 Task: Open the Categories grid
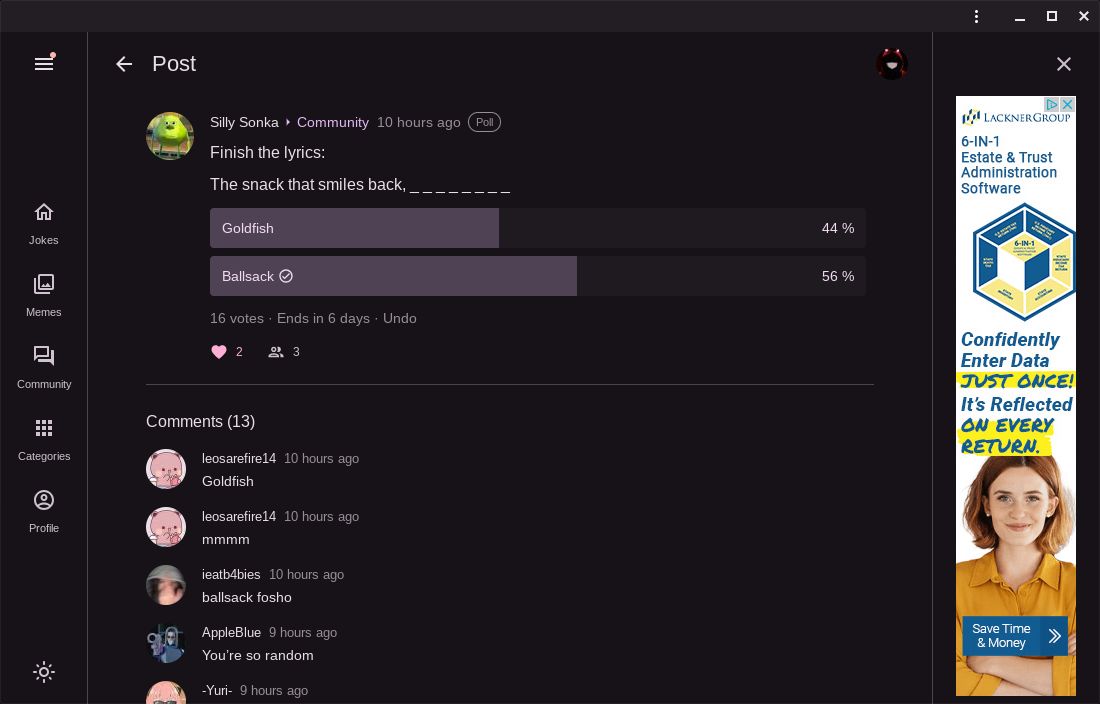(x=44, y=439)
